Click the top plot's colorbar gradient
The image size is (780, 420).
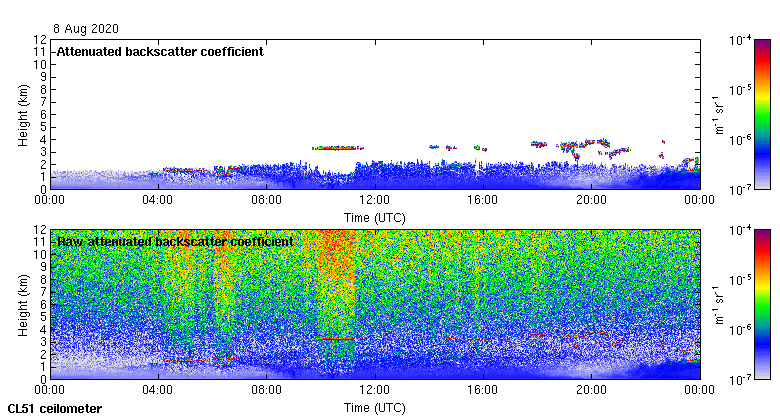[762, 114]
